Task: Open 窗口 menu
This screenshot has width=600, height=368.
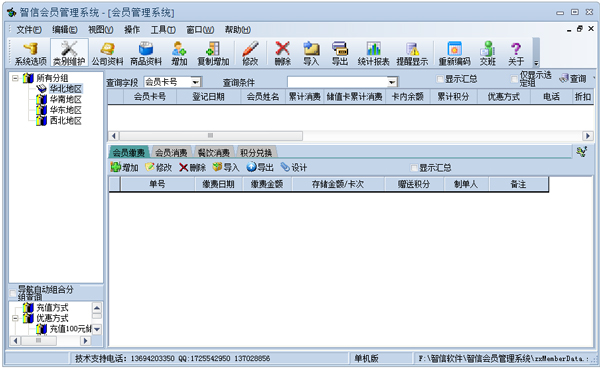Action: 200,29
